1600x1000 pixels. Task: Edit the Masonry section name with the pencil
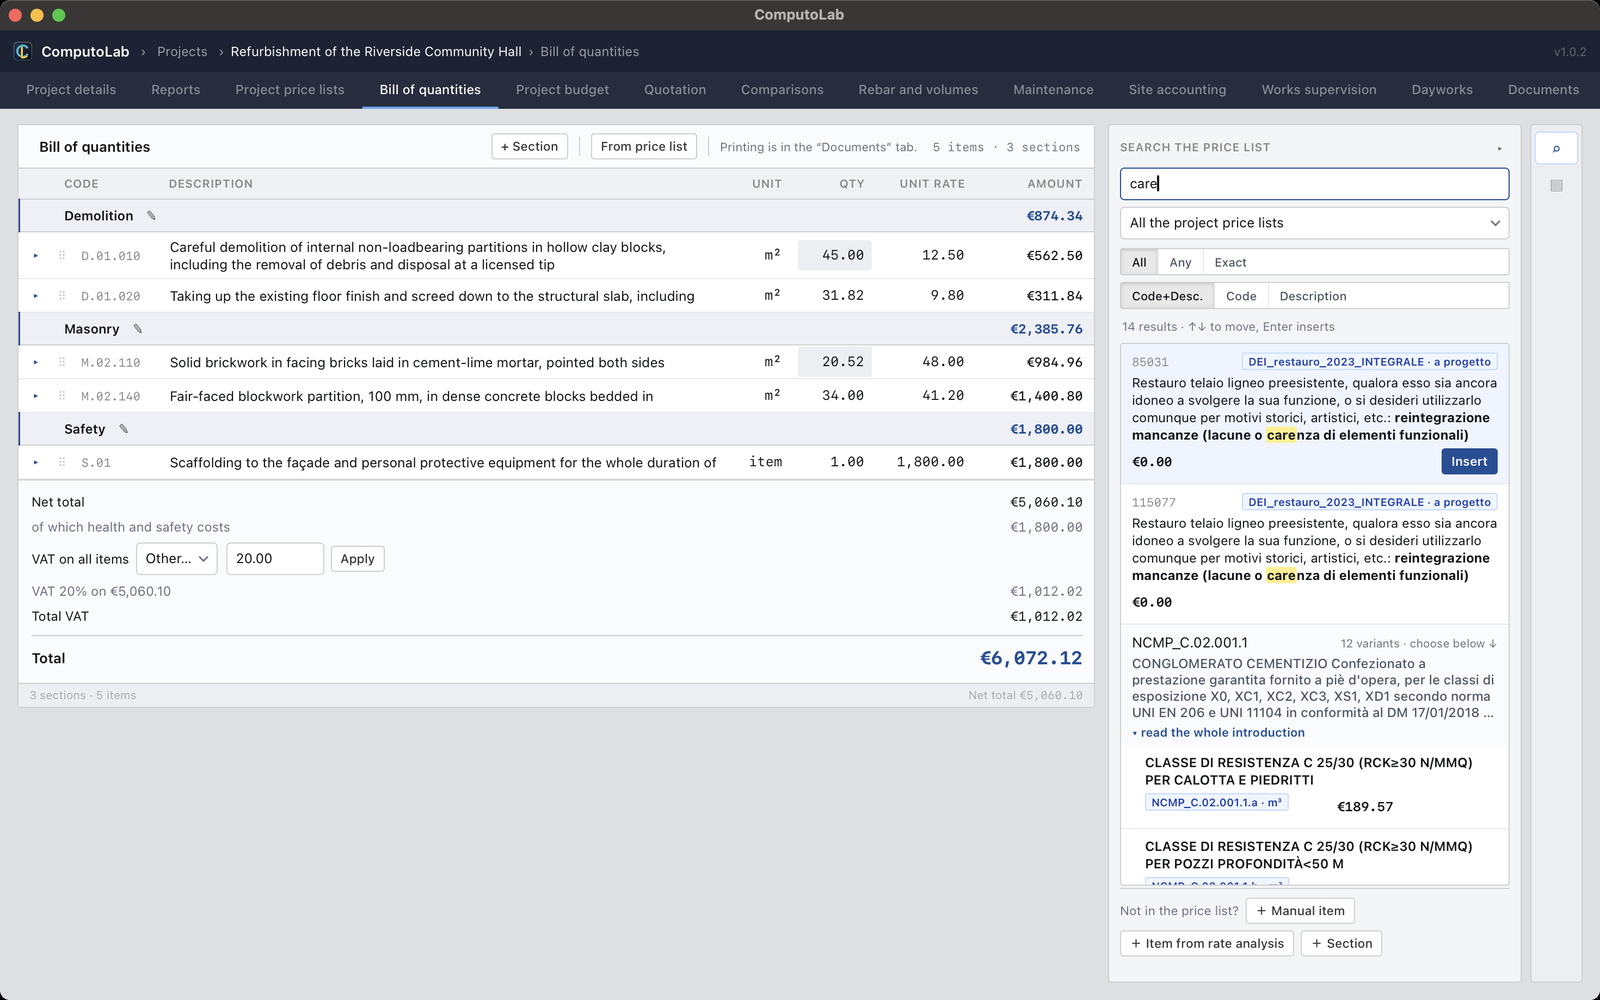coord(138,329)
